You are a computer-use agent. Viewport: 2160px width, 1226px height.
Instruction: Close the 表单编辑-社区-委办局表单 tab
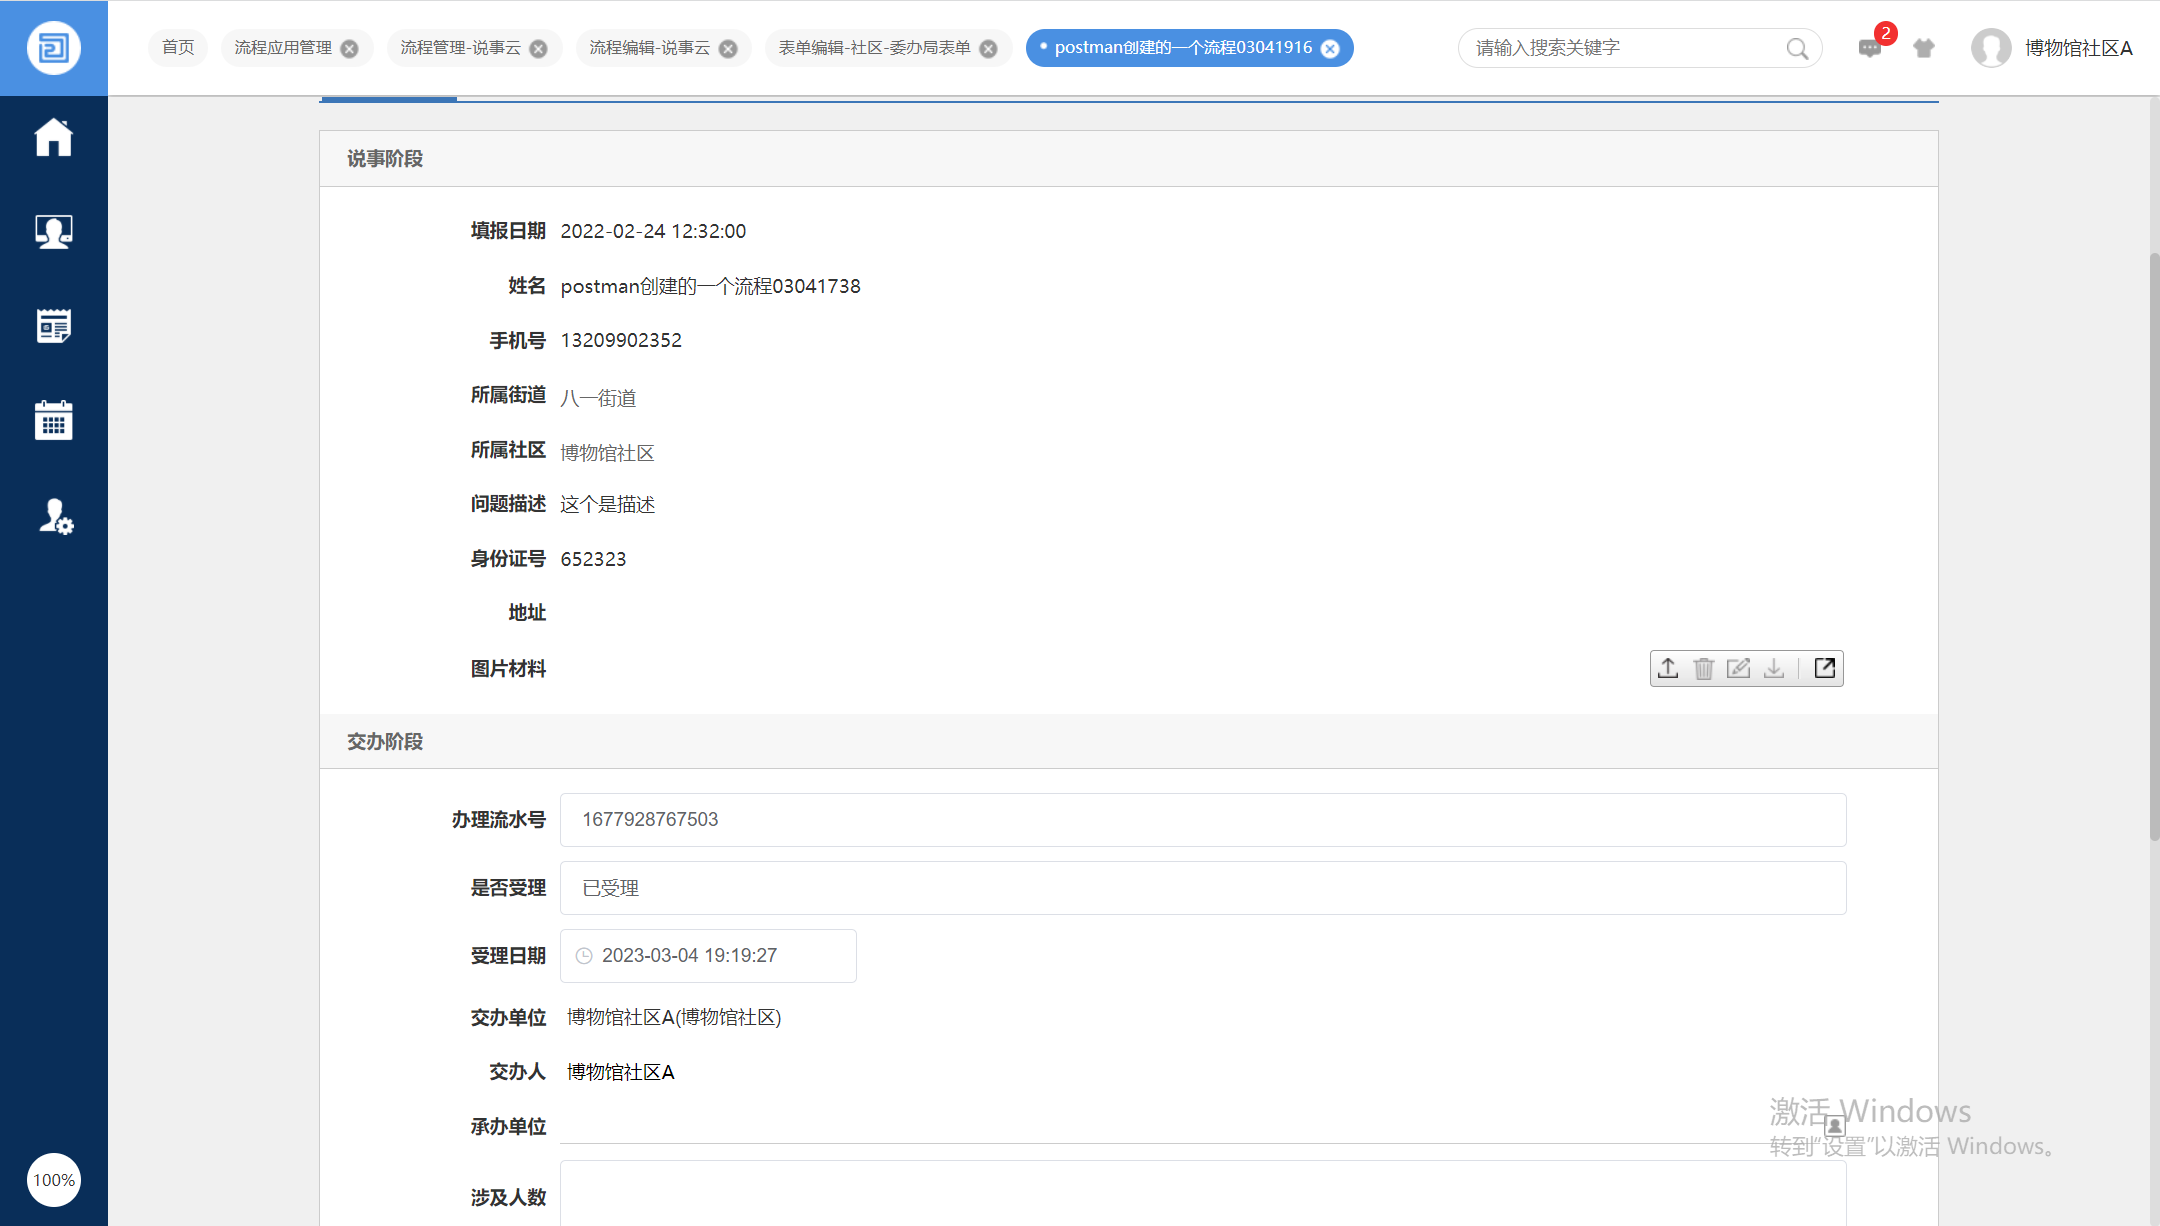tap(988, 49)
